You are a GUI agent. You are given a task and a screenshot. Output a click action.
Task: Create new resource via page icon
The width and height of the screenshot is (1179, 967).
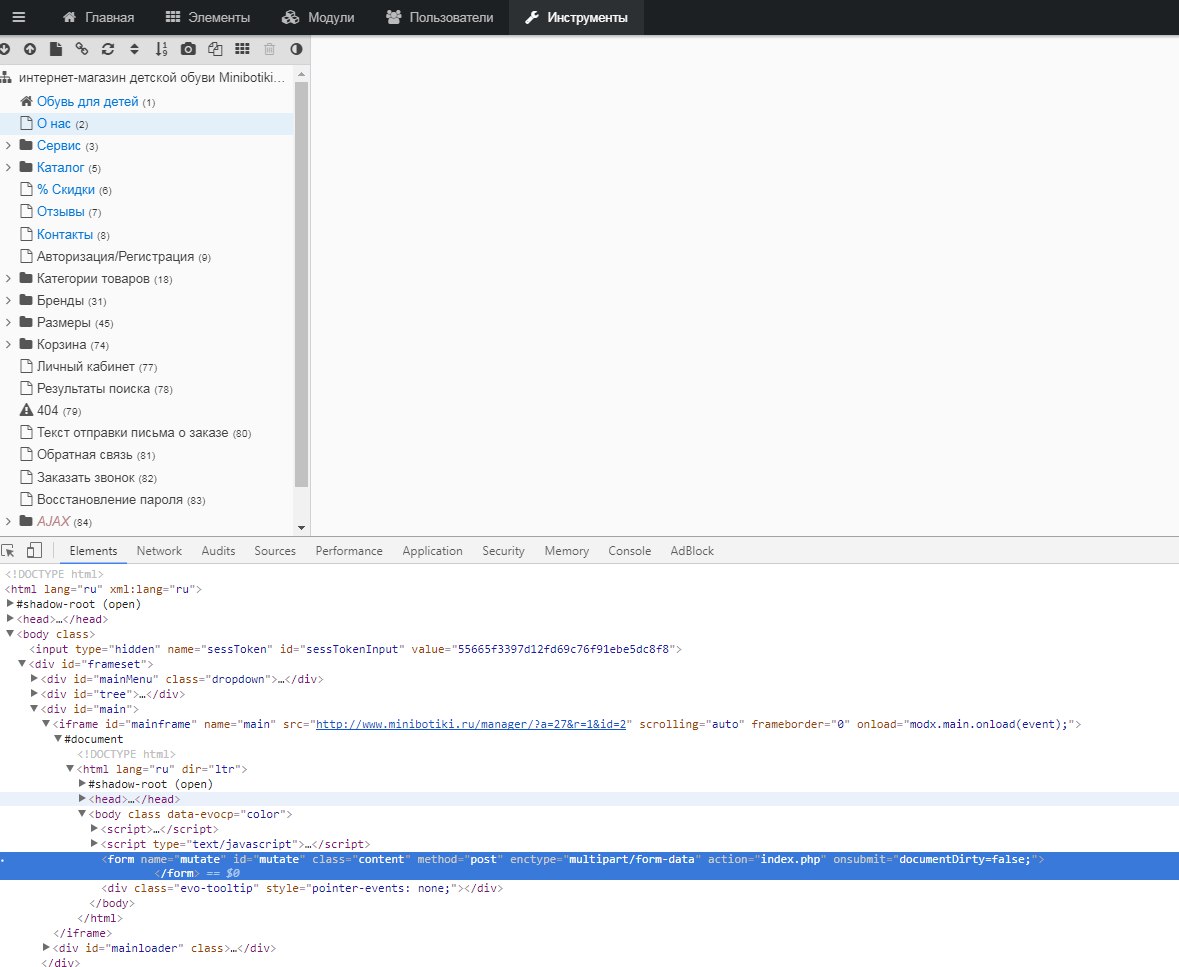[x=56, y=49]
